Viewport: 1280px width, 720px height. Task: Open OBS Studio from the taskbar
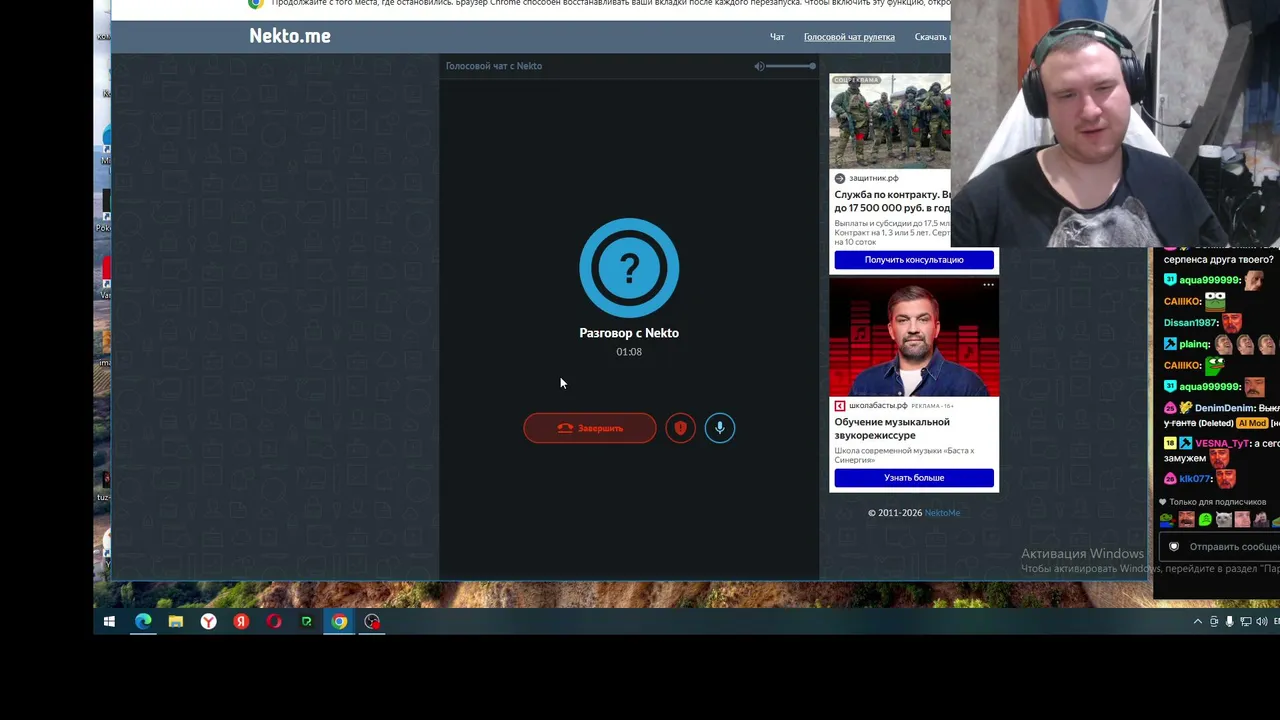coord(372,622)
